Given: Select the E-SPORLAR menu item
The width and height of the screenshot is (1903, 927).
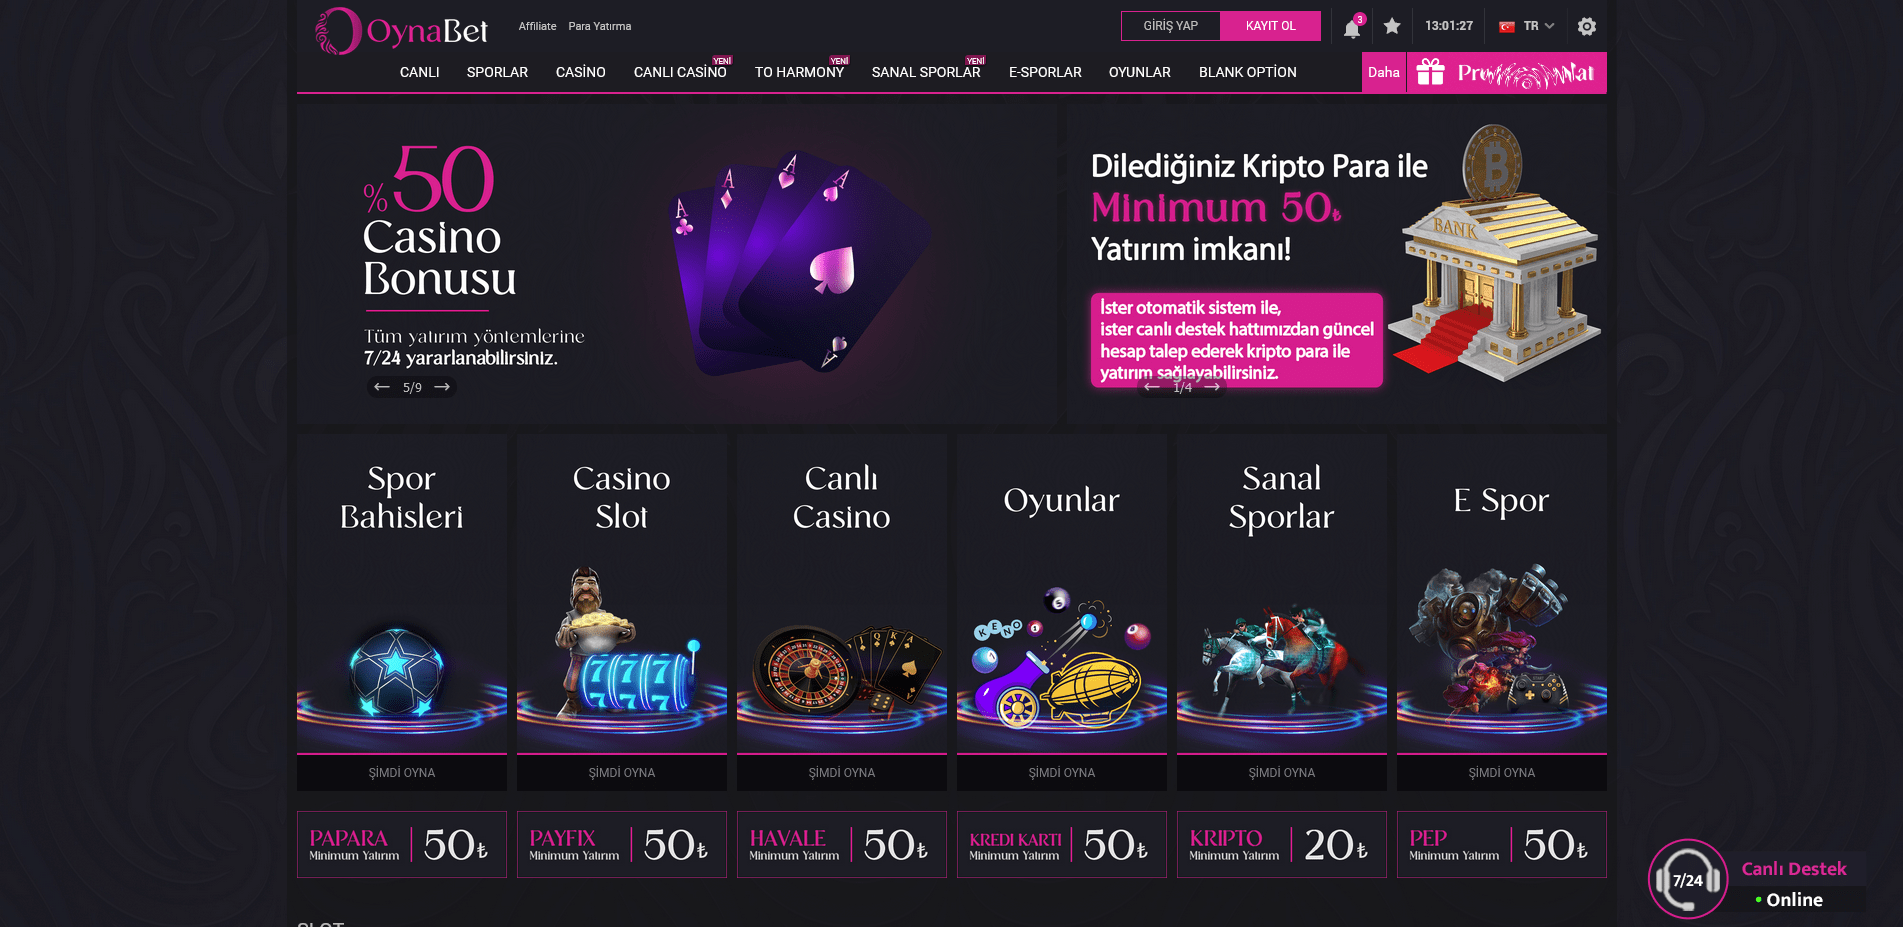Looking at the screenshot, I should point(1045,72).
